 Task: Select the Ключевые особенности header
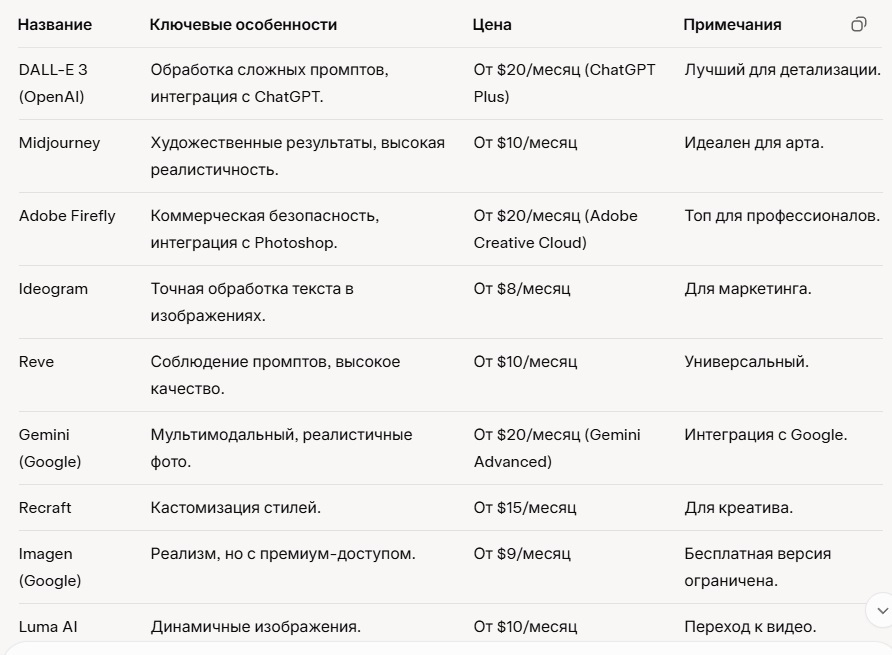(x=243, y=24)
